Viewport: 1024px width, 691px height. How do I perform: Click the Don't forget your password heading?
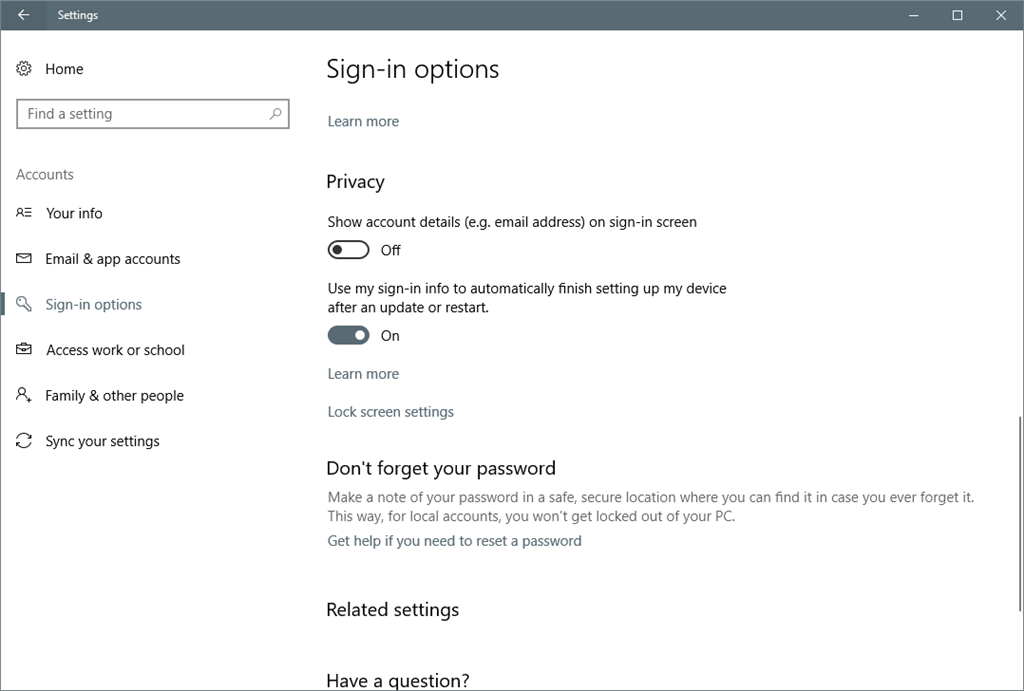[441, 468]
